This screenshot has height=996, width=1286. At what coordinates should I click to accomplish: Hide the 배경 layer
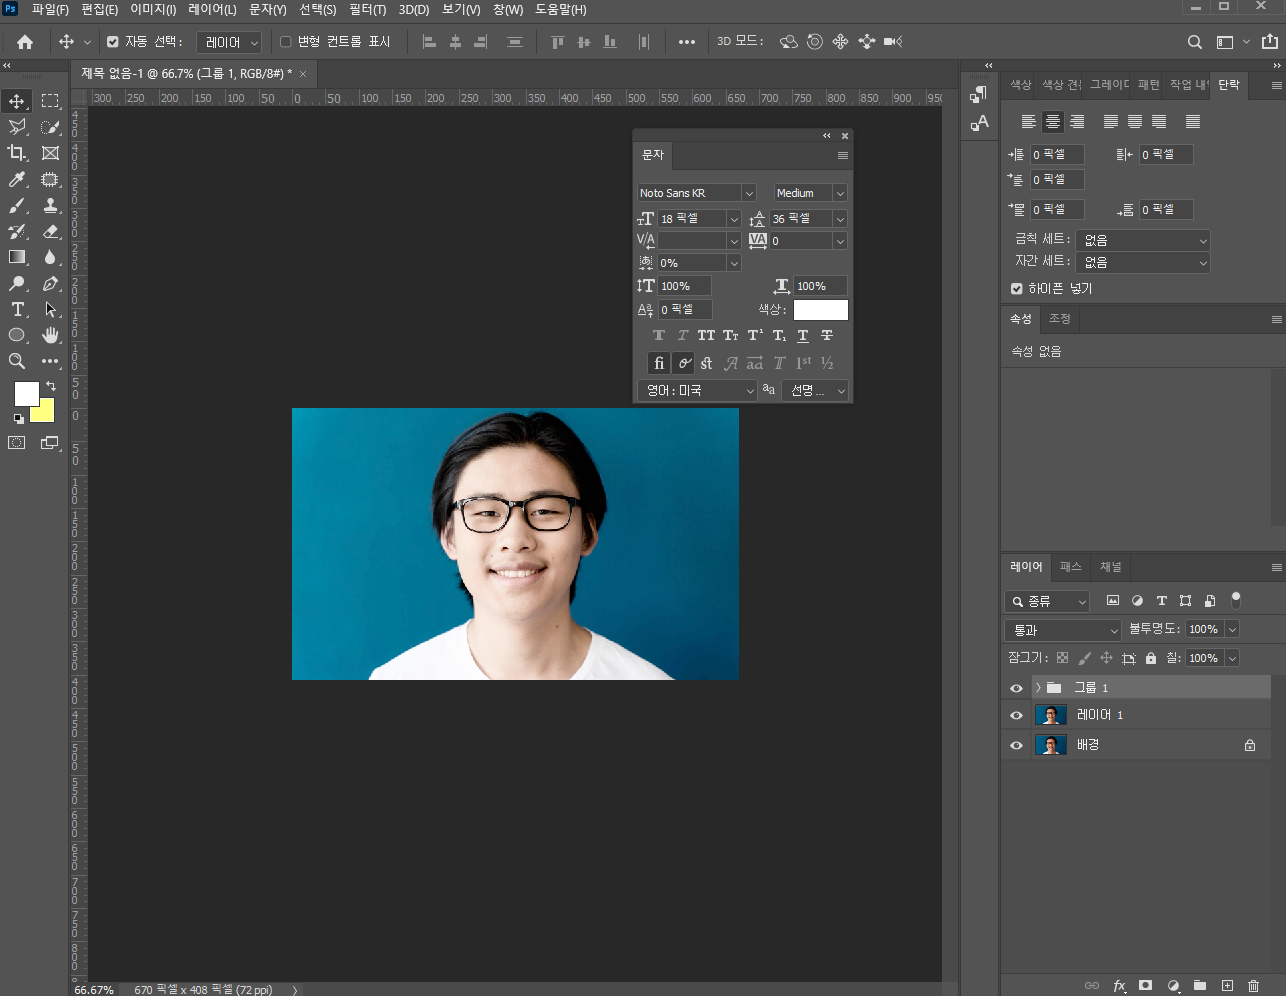pos(1016,745)
